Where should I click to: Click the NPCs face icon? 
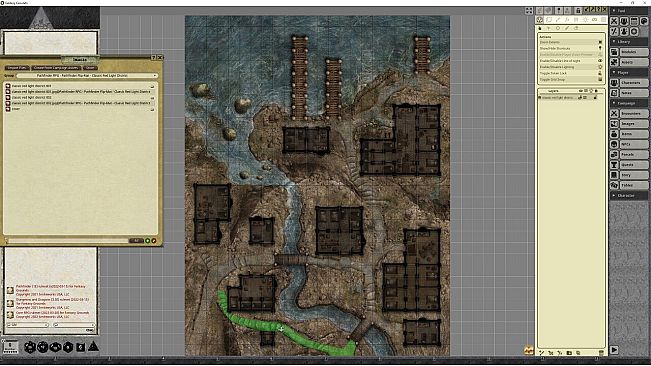(x=614, y=144)
